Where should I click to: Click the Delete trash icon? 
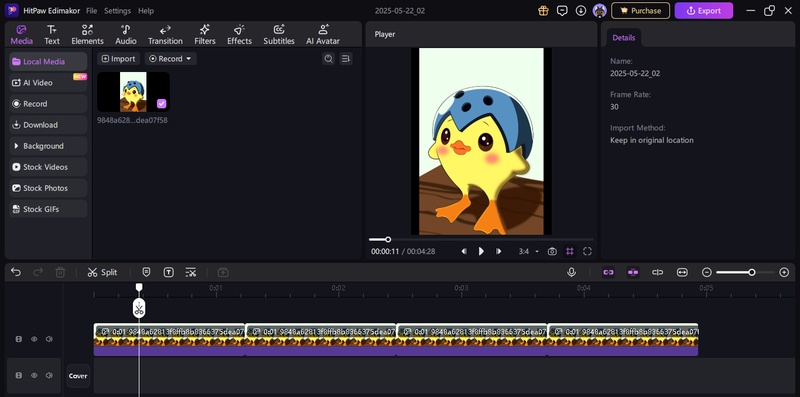60,272
